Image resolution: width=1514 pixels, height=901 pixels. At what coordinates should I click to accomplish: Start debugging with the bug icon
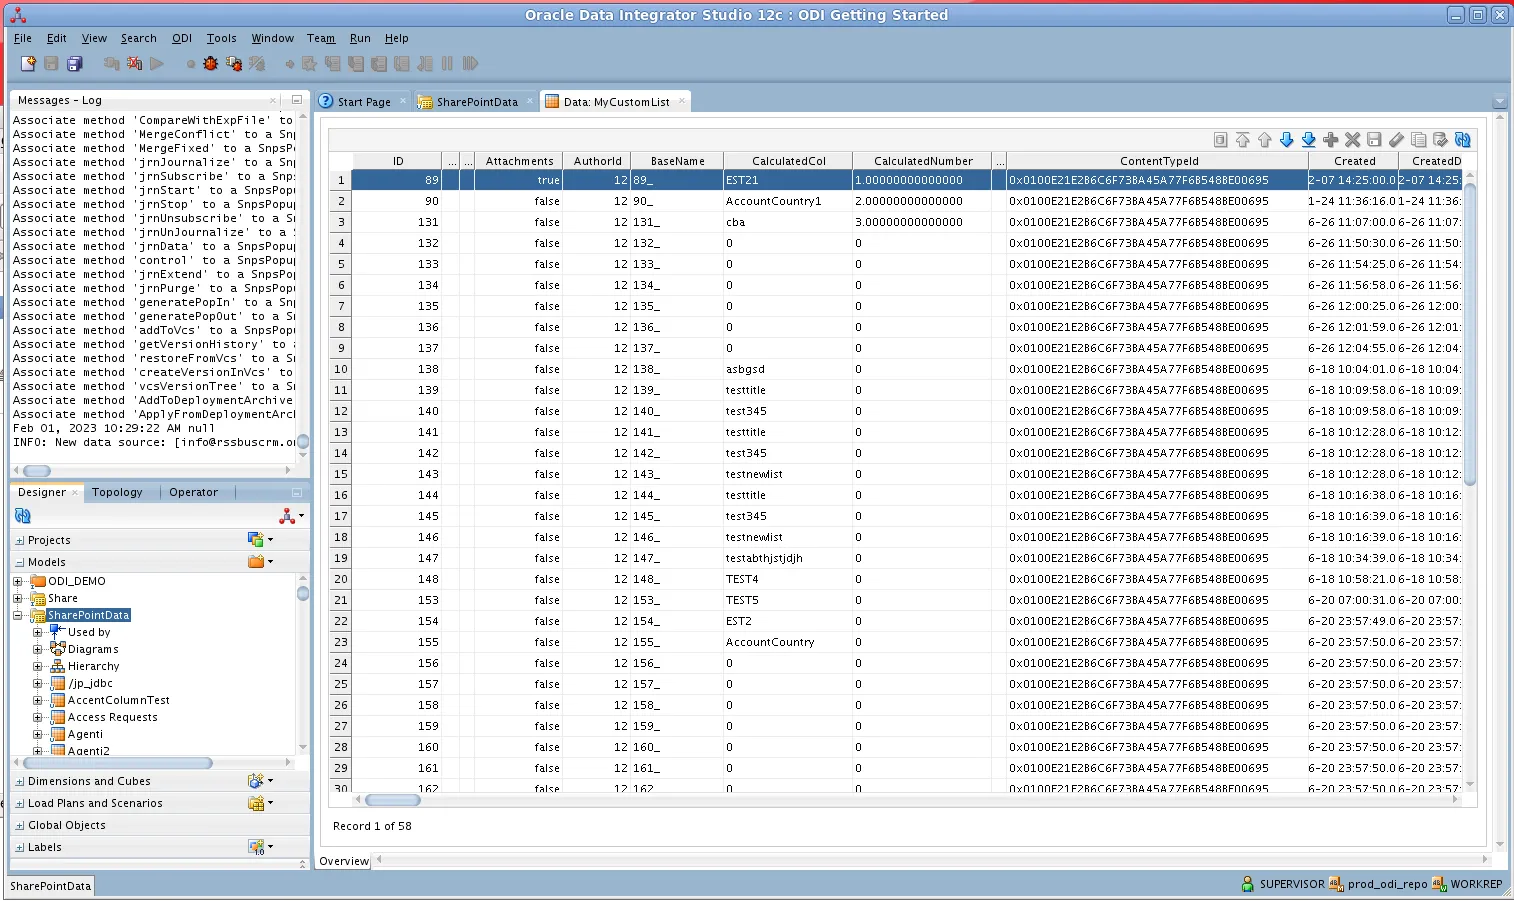[208, 63]
